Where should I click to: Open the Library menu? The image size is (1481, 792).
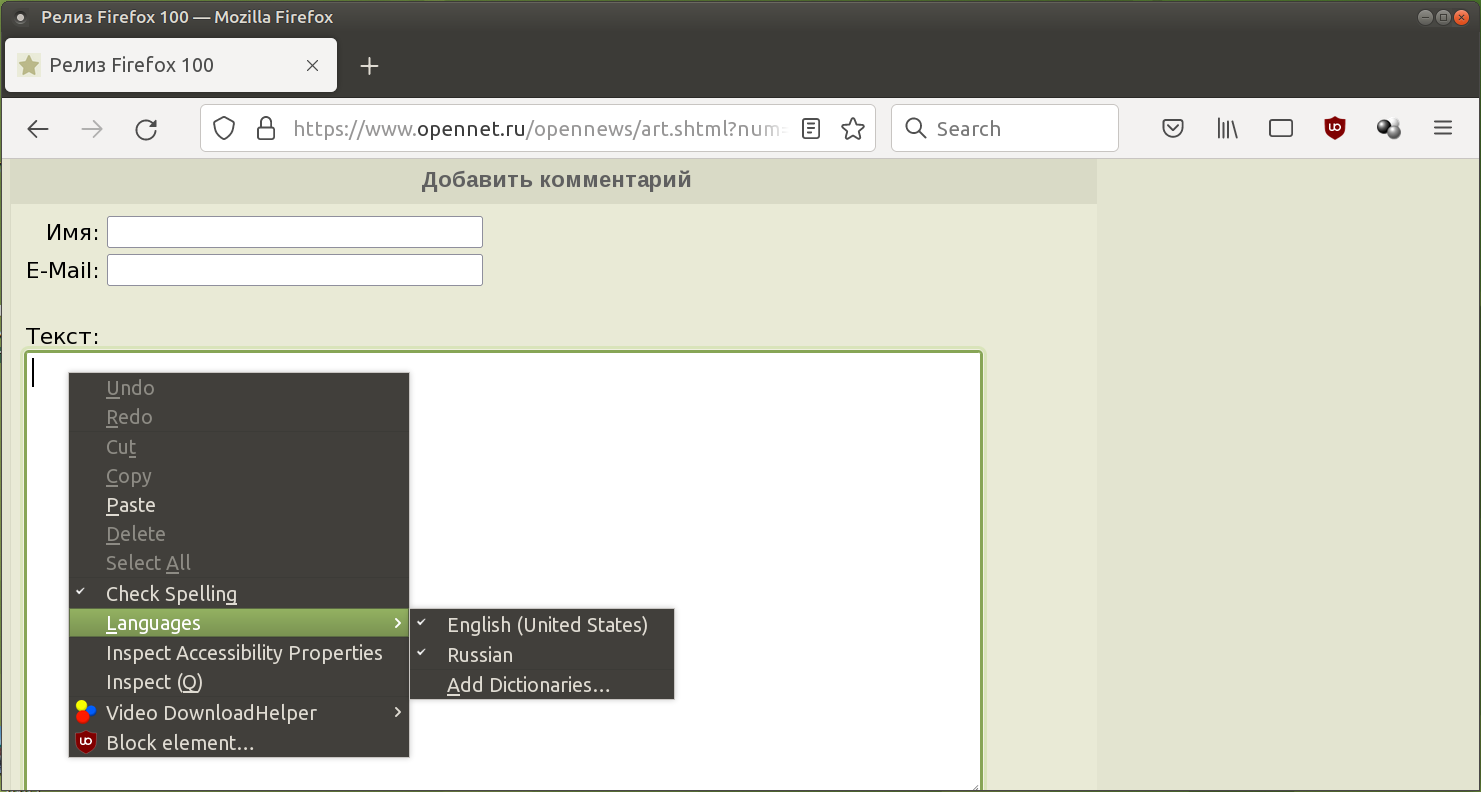(1227, 129)
